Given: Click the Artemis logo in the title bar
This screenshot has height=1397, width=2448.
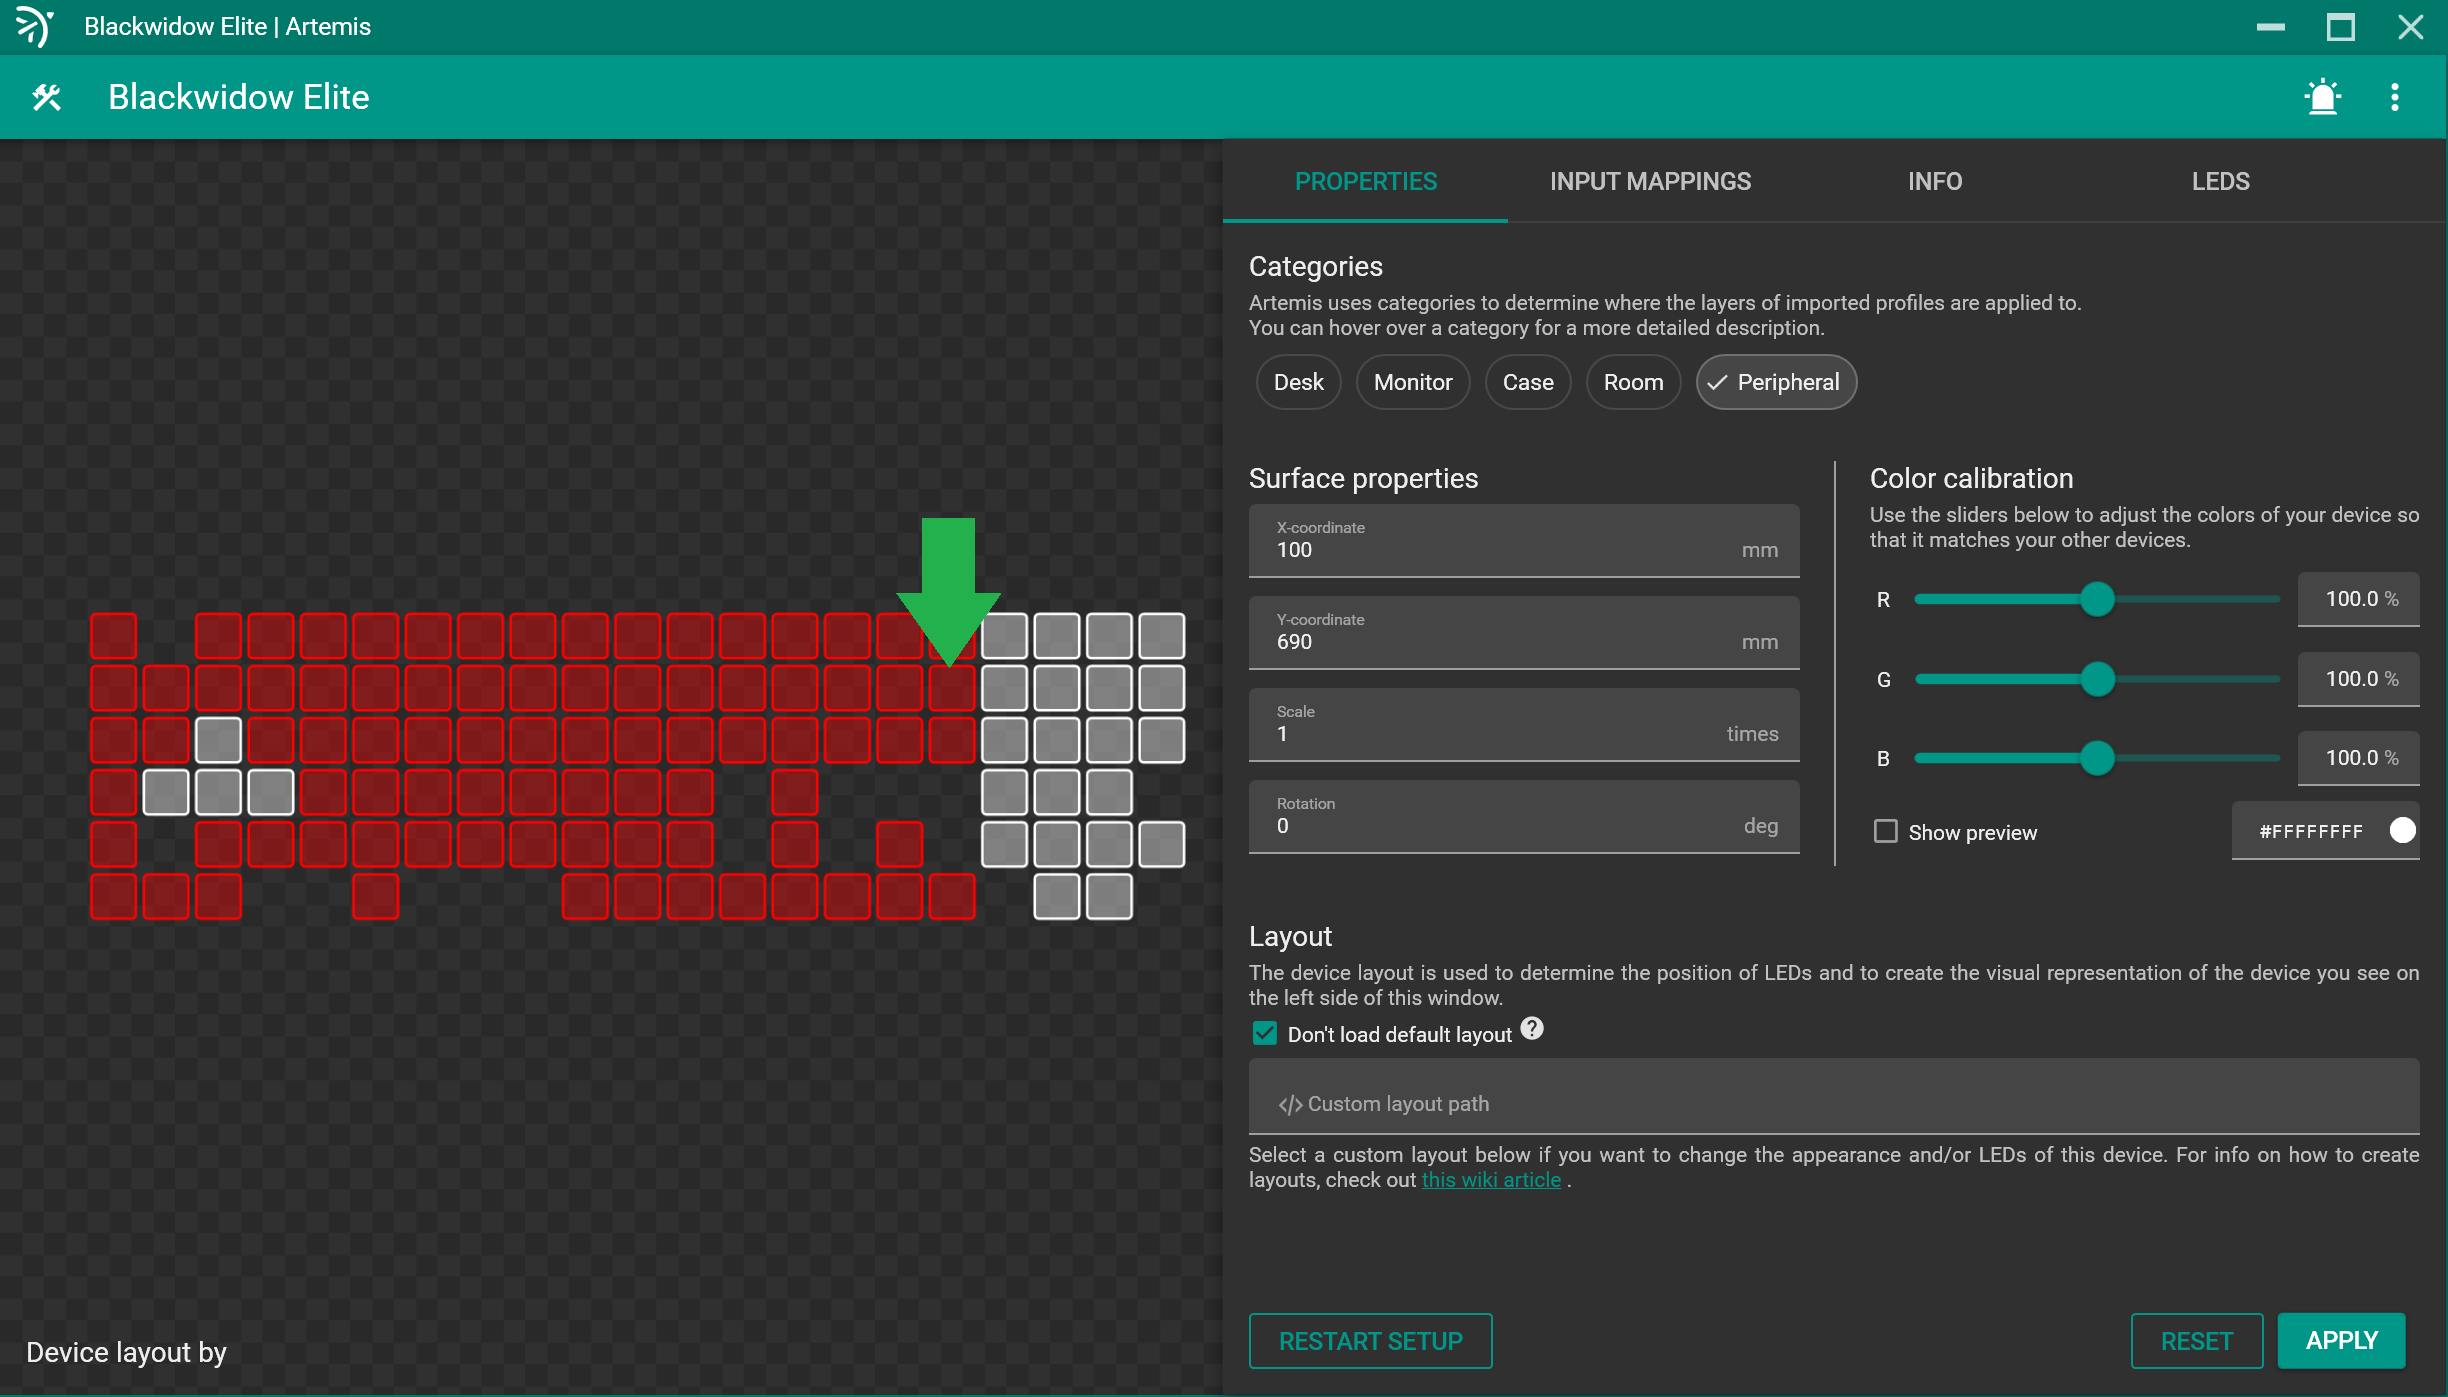Looking at the screenshot, I should click(x=33, y=26).
